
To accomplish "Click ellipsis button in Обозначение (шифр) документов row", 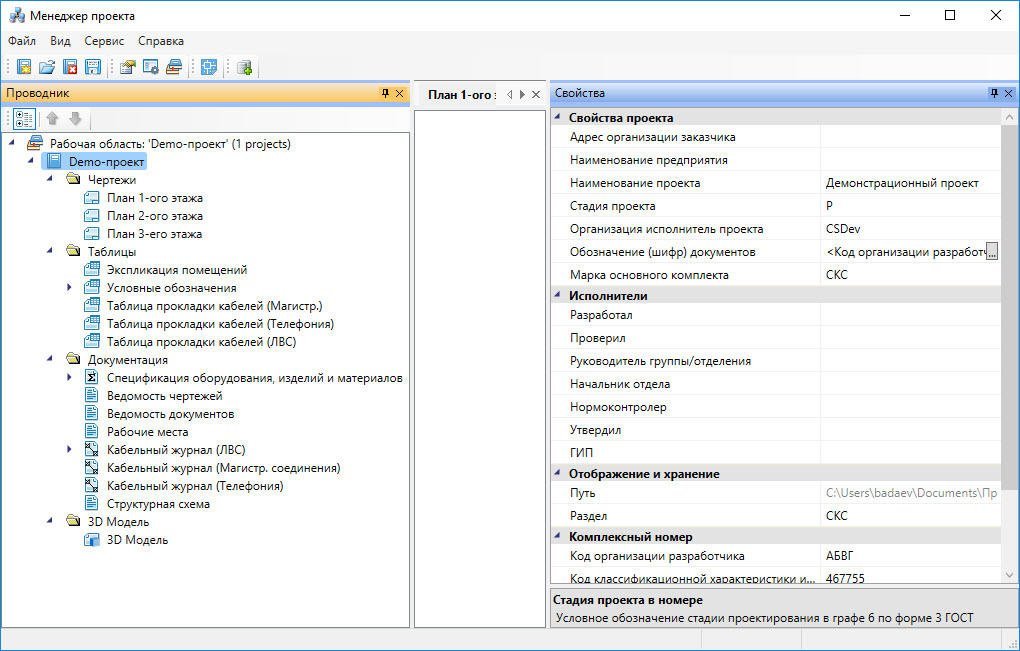I will (x=992, y=252).
